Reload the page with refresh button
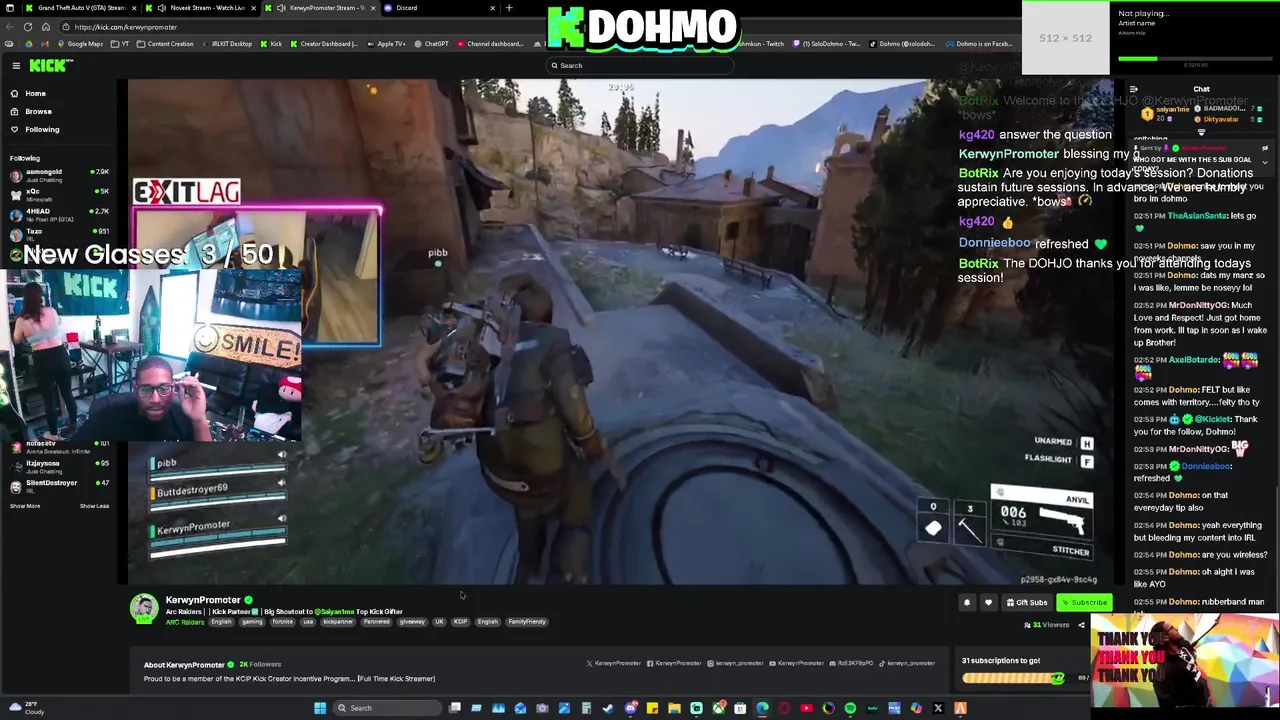This screenshot has width=1280, height=720. point(28,27)
